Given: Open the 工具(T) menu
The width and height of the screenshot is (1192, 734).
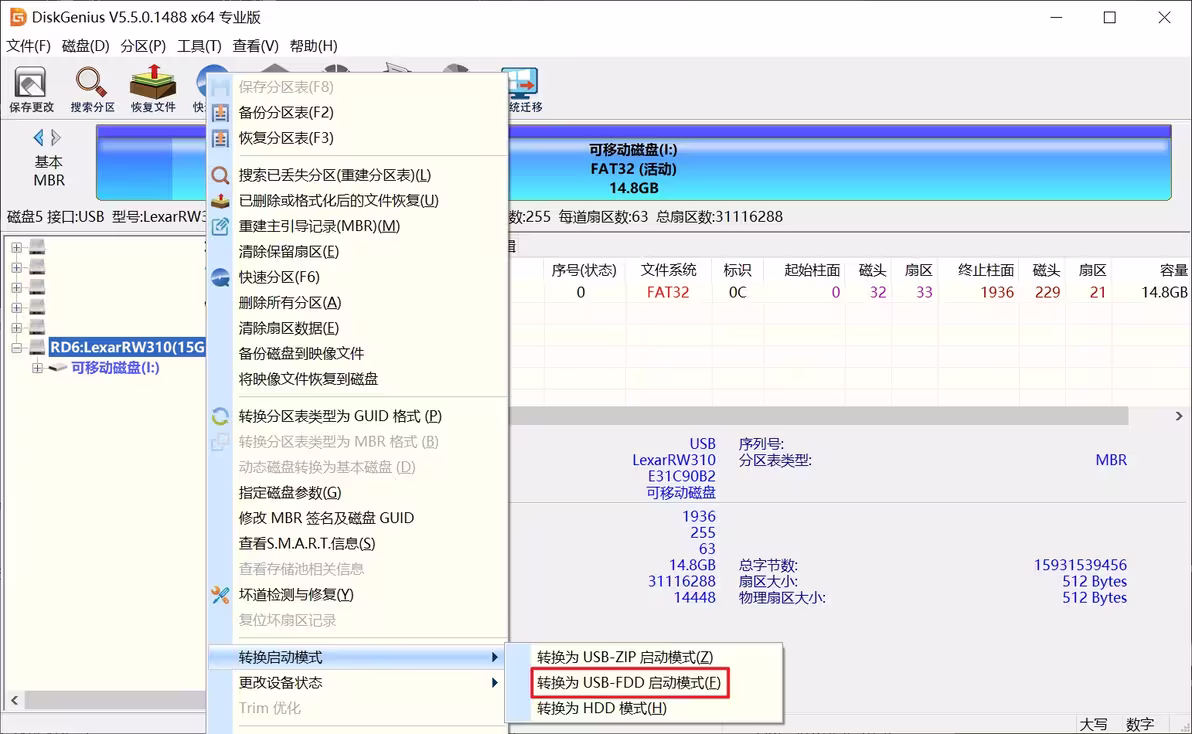Looking at the screenshot, I should (x=199, y=46).
